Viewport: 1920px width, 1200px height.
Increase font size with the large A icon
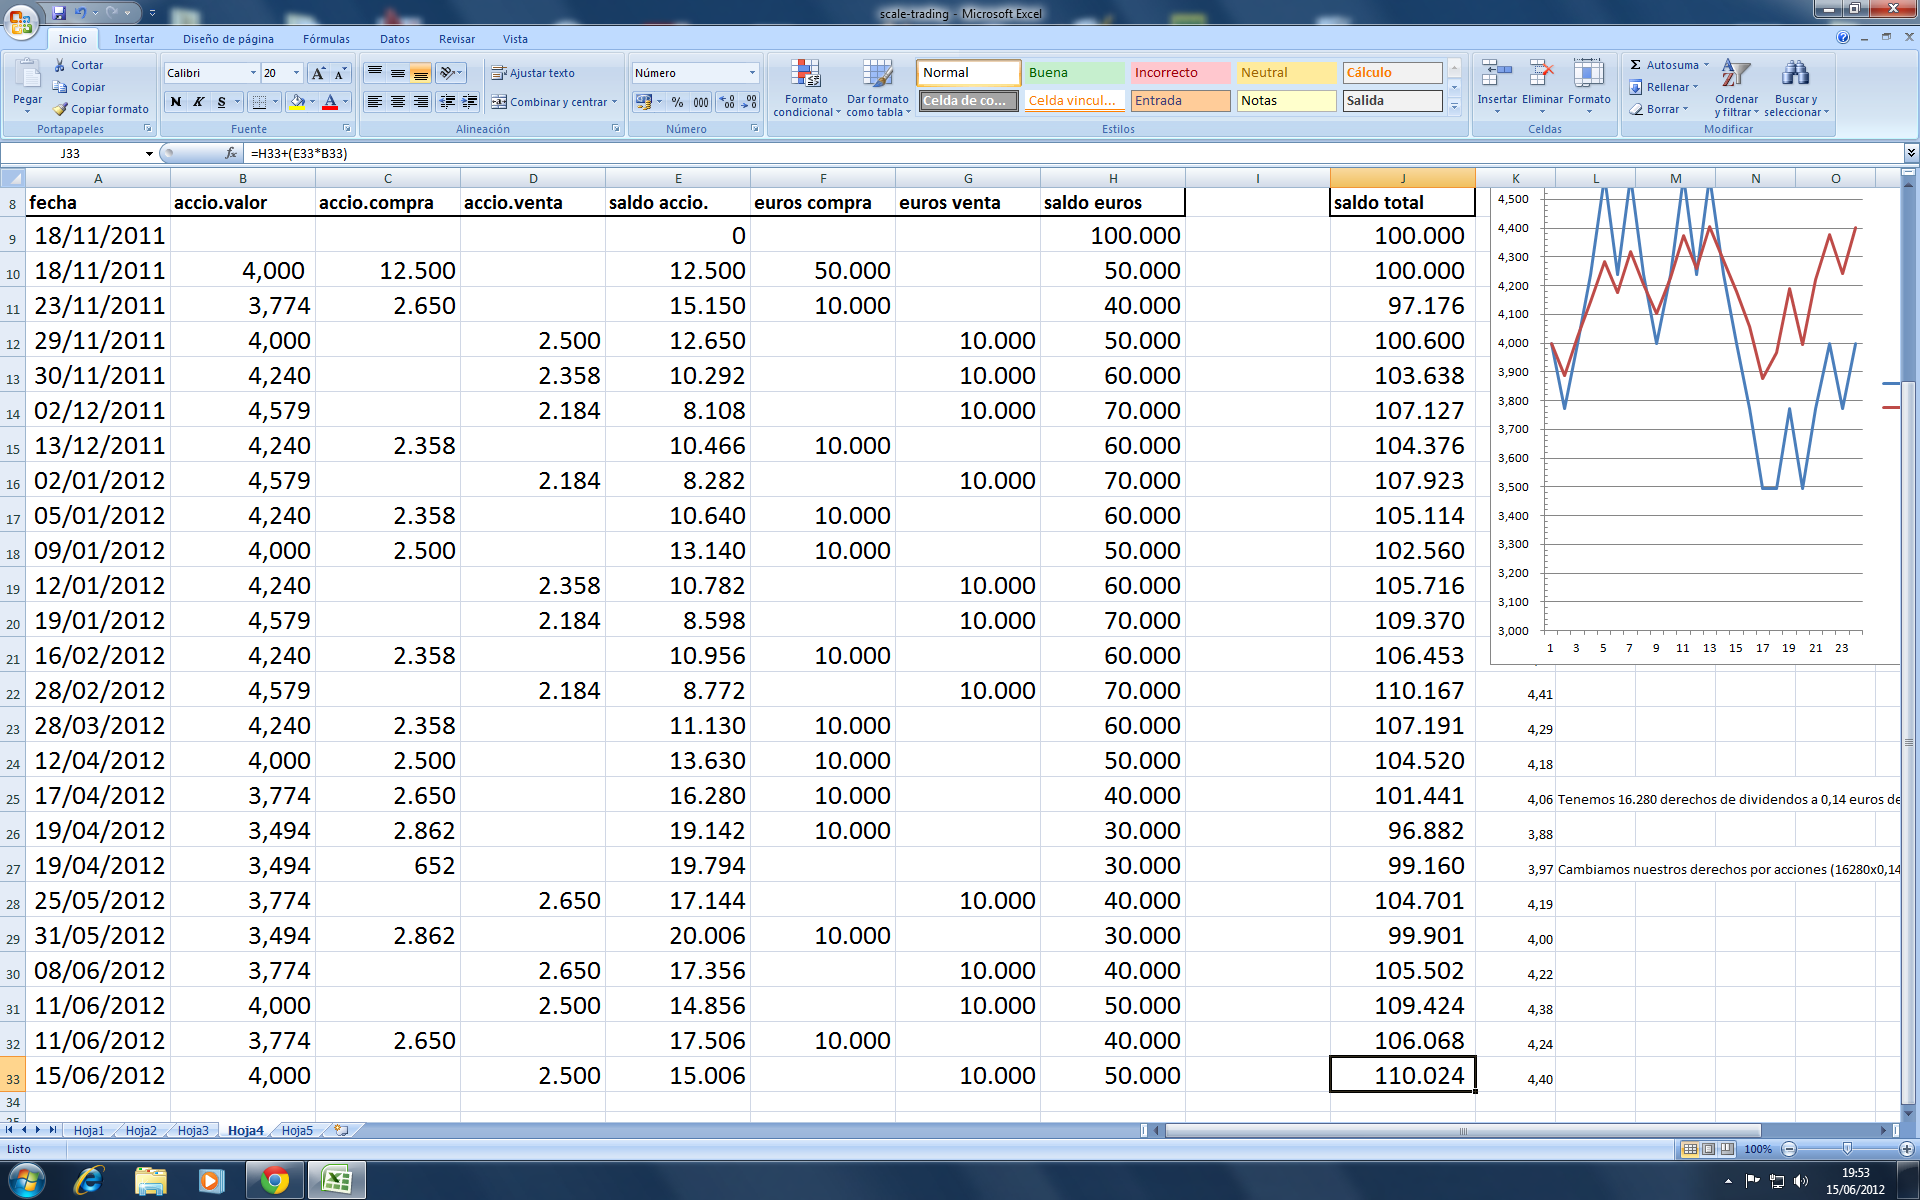click(x=318, y=73)
